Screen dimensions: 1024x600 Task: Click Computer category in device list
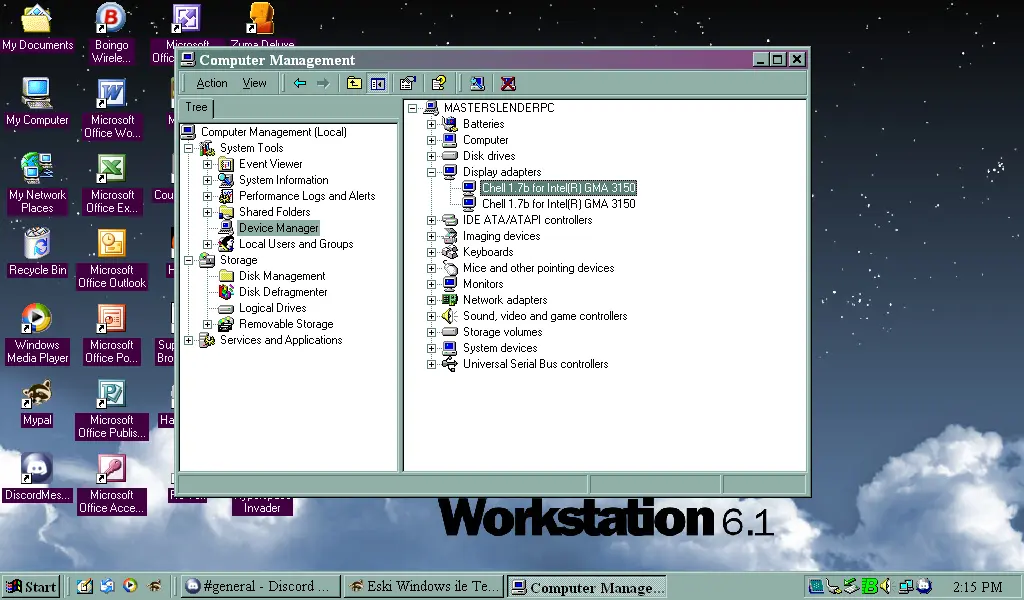pos(485,140)
